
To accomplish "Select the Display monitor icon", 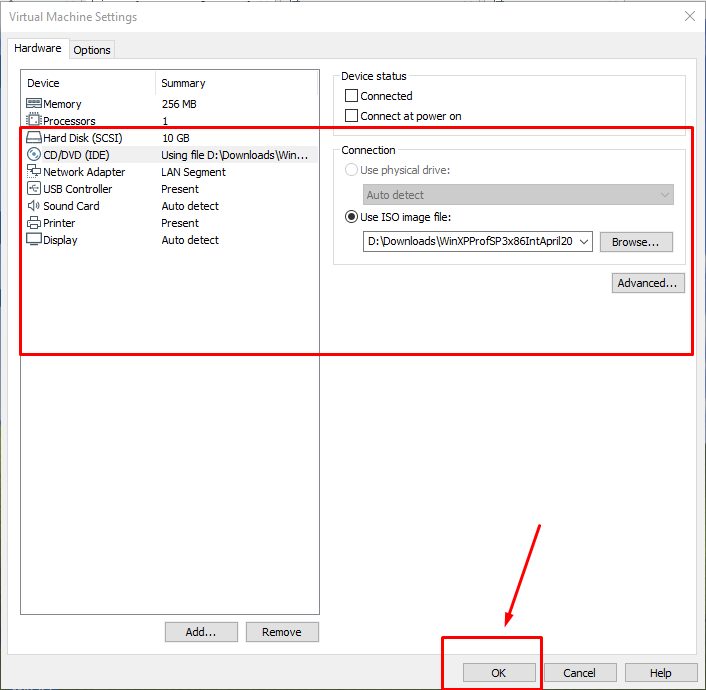I will (34, 240).
